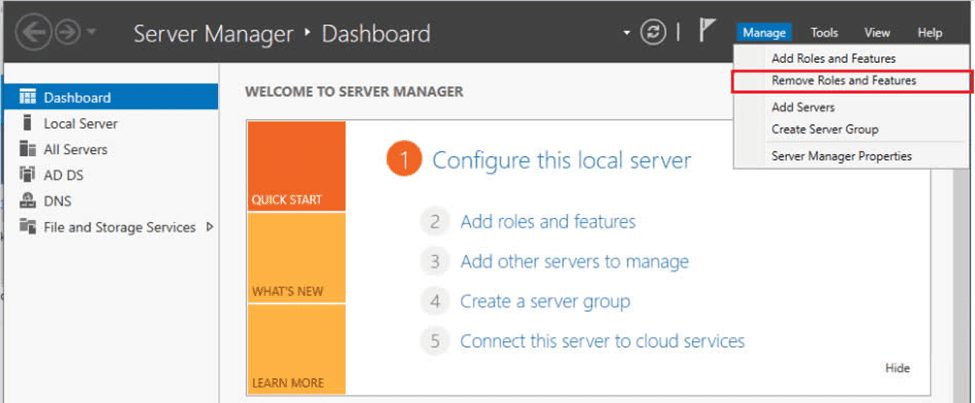This screenshot has height=403, width=975.
Task: Open the notifications flag icon
Action: 707,30
